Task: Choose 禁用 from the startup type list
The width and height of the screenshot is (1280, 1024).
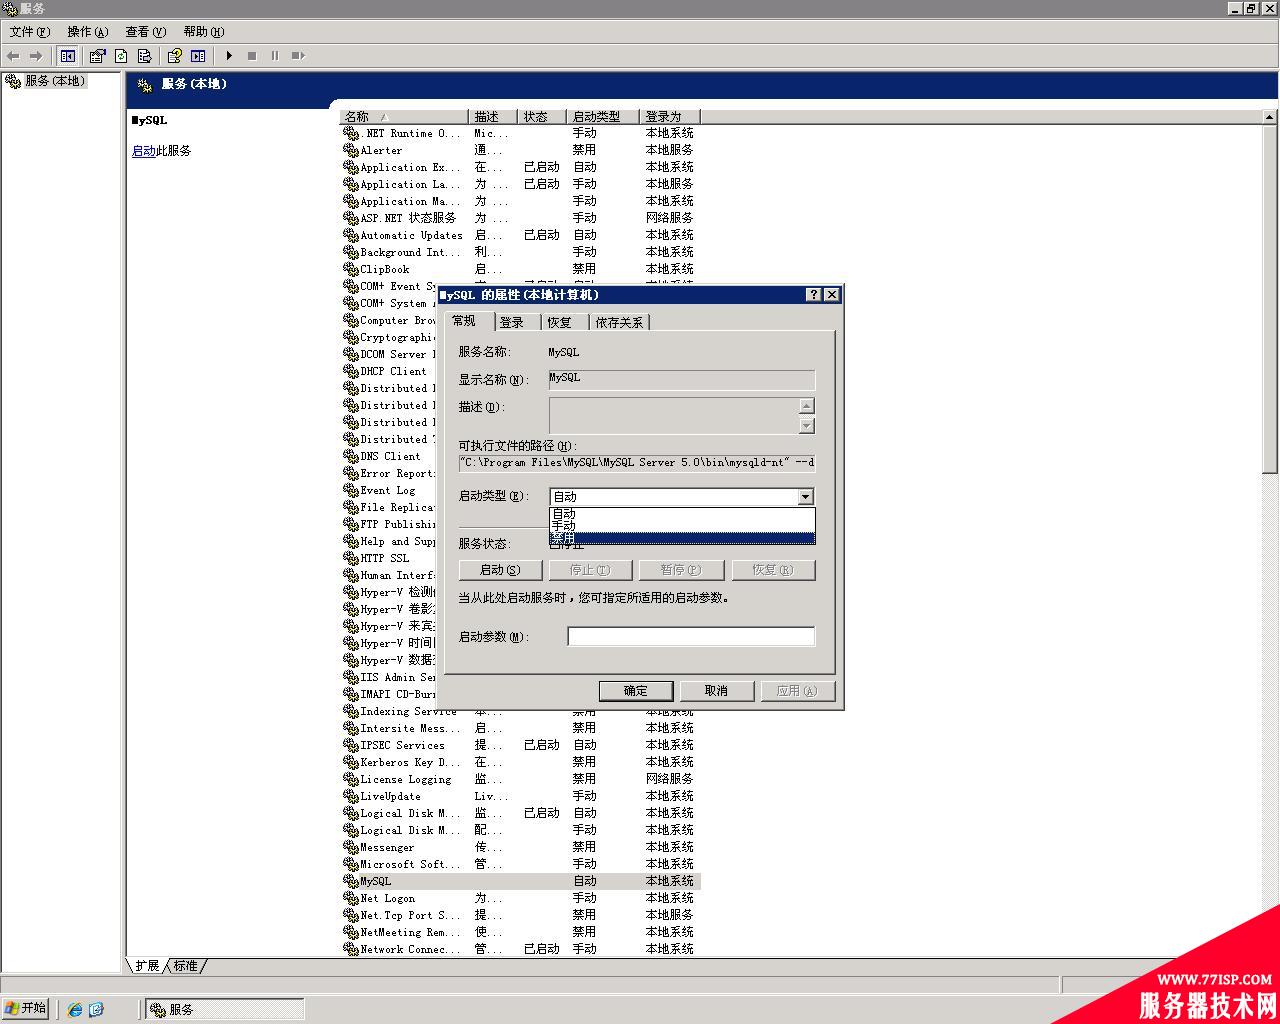Action: [682, 538]
